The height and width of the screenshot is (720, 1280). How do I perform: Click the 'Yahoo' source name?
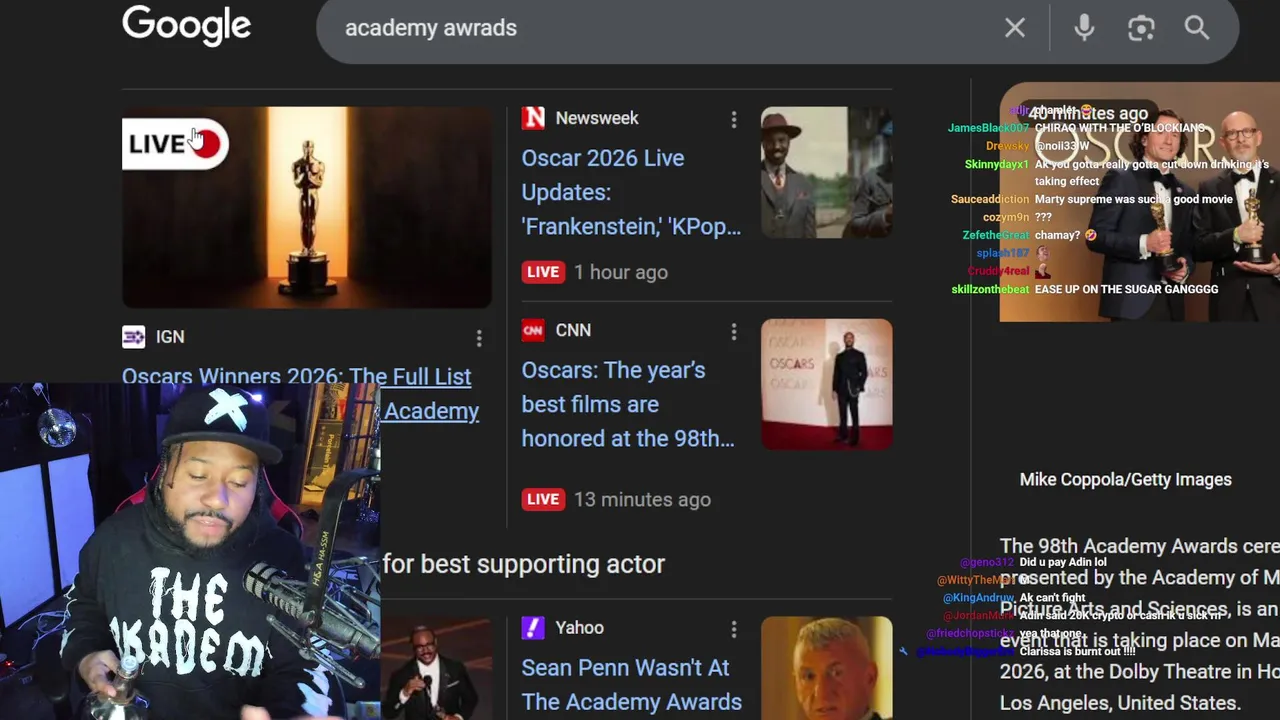pos(580,628)
